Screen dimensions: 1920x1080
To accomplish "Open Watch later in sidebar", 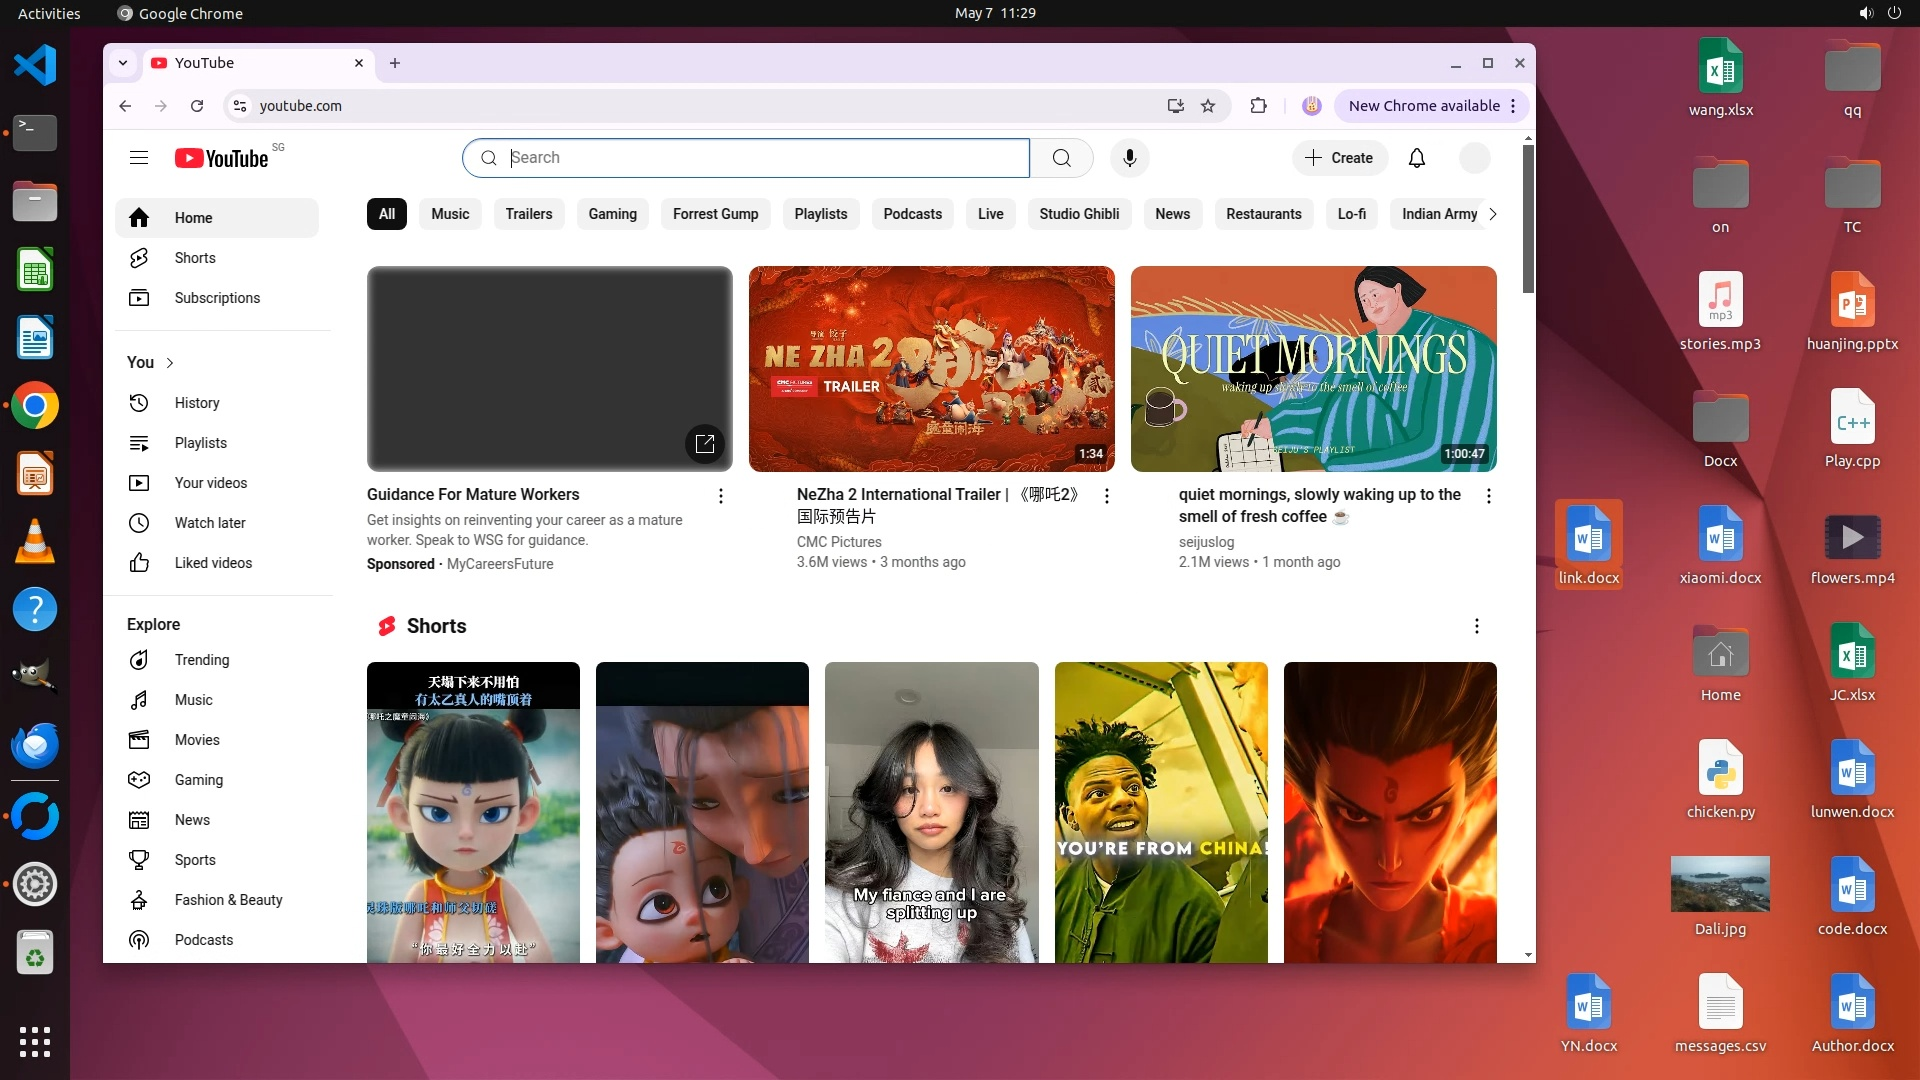I will (x=210, y=523).
